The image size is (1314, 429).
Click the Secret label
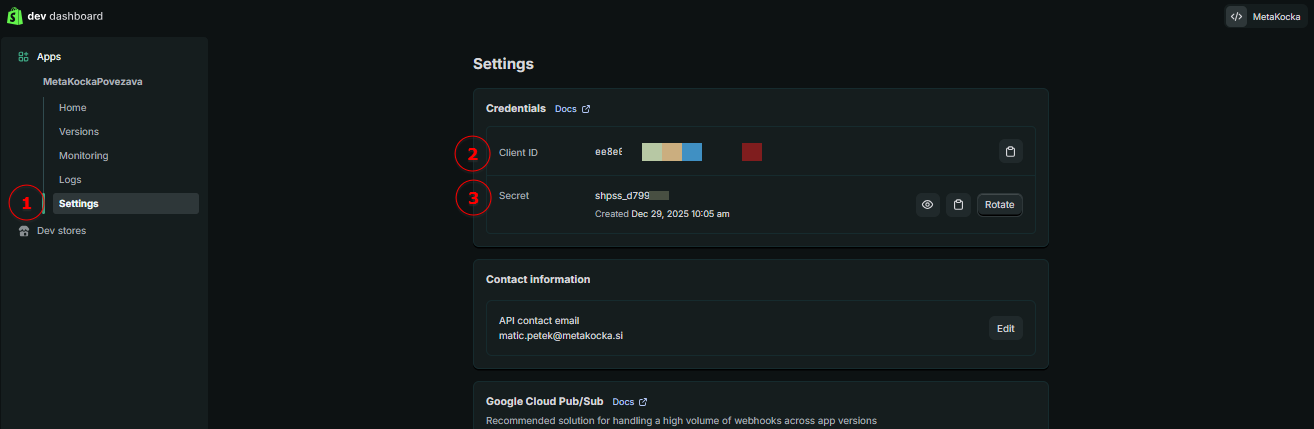tap(514, 196)
